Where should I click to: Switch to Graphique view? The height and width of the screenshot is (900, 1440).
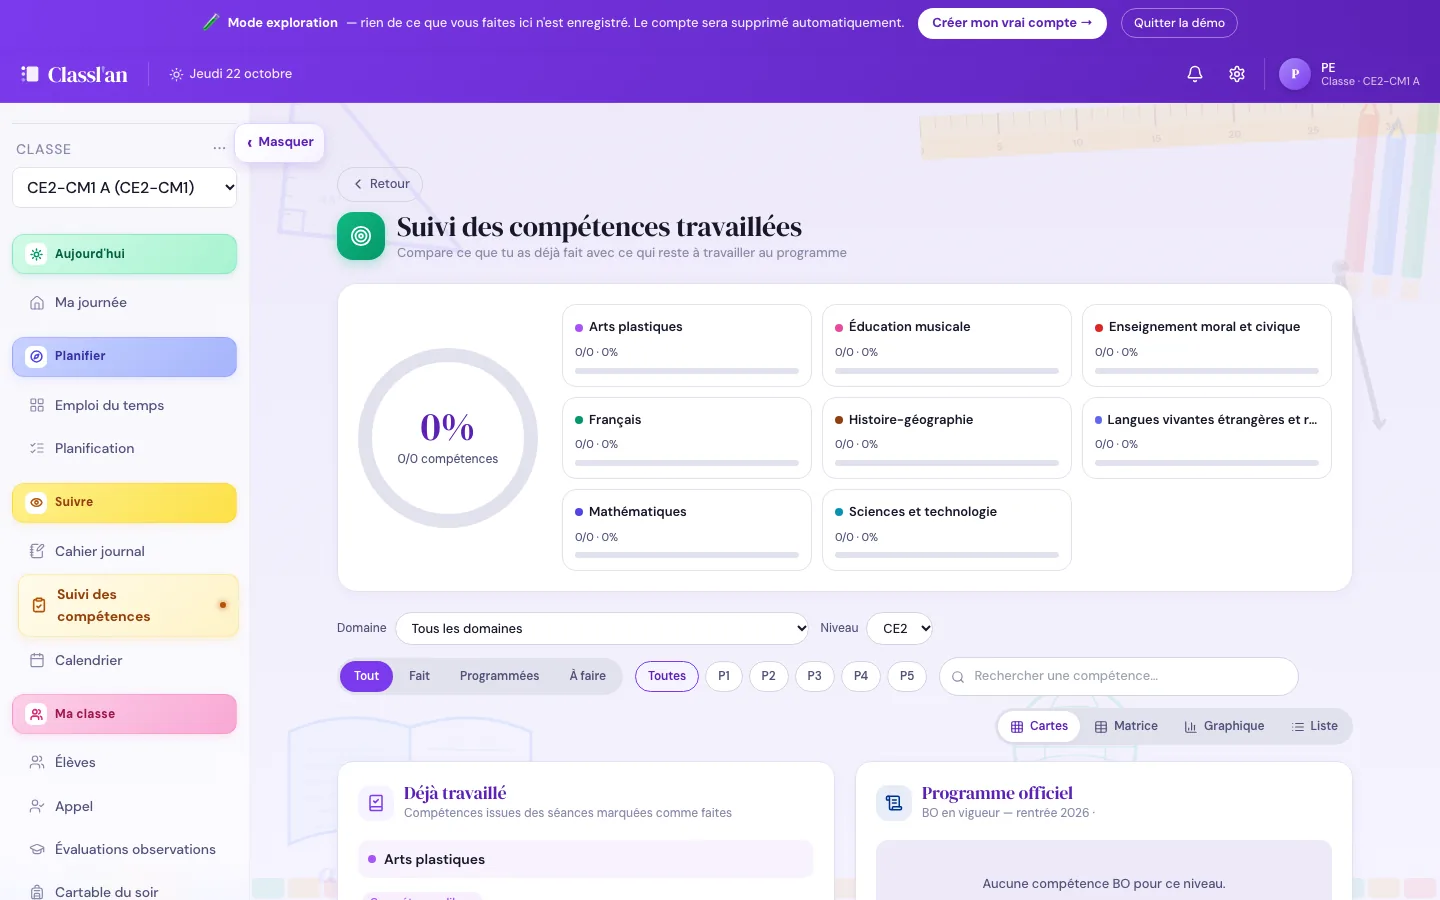pos(1224,726)
